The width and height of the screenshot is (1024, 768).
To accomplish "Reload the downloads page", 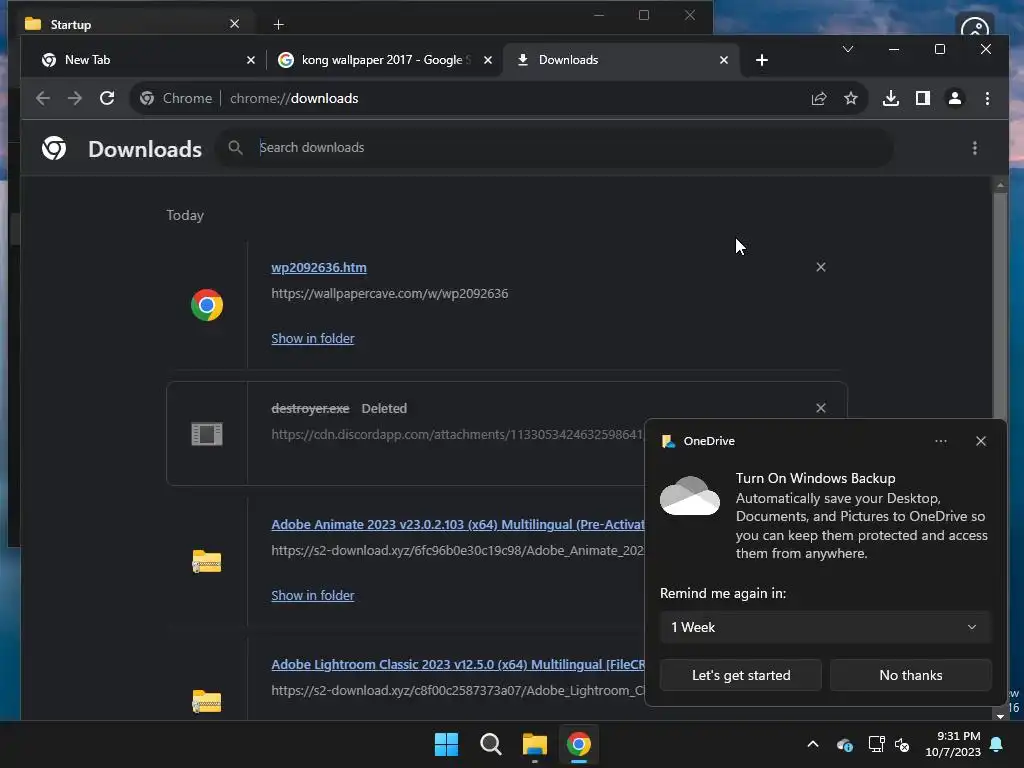I will click(x=107, y=98).
